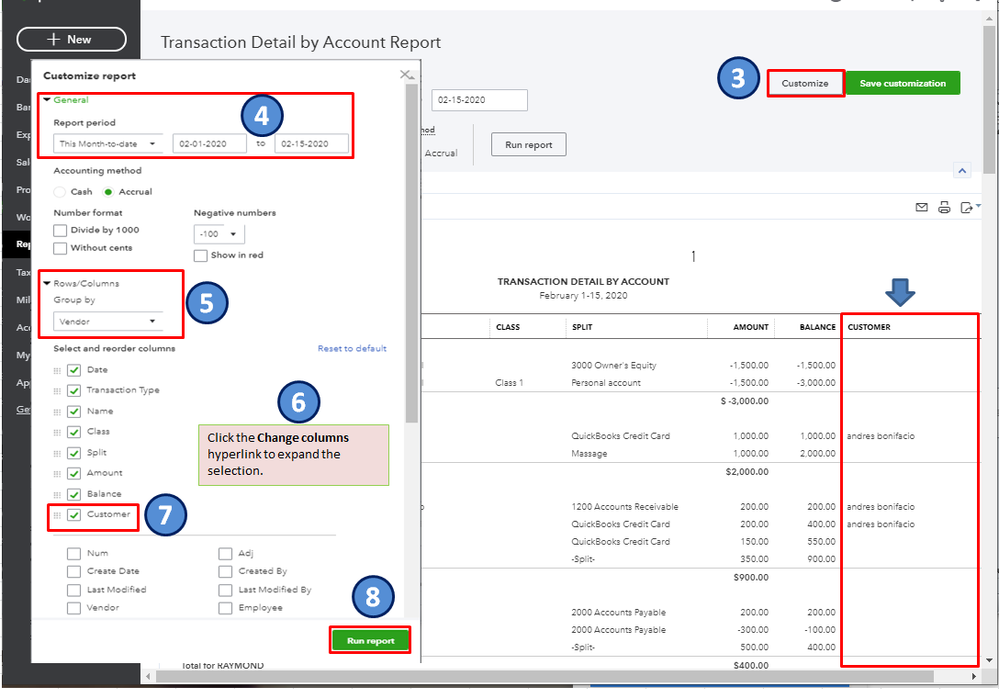Image resolution: width=999 pixels, height=689 pixels.
Task: Check the Last Modified By checkbox
Action: point(225,590)
